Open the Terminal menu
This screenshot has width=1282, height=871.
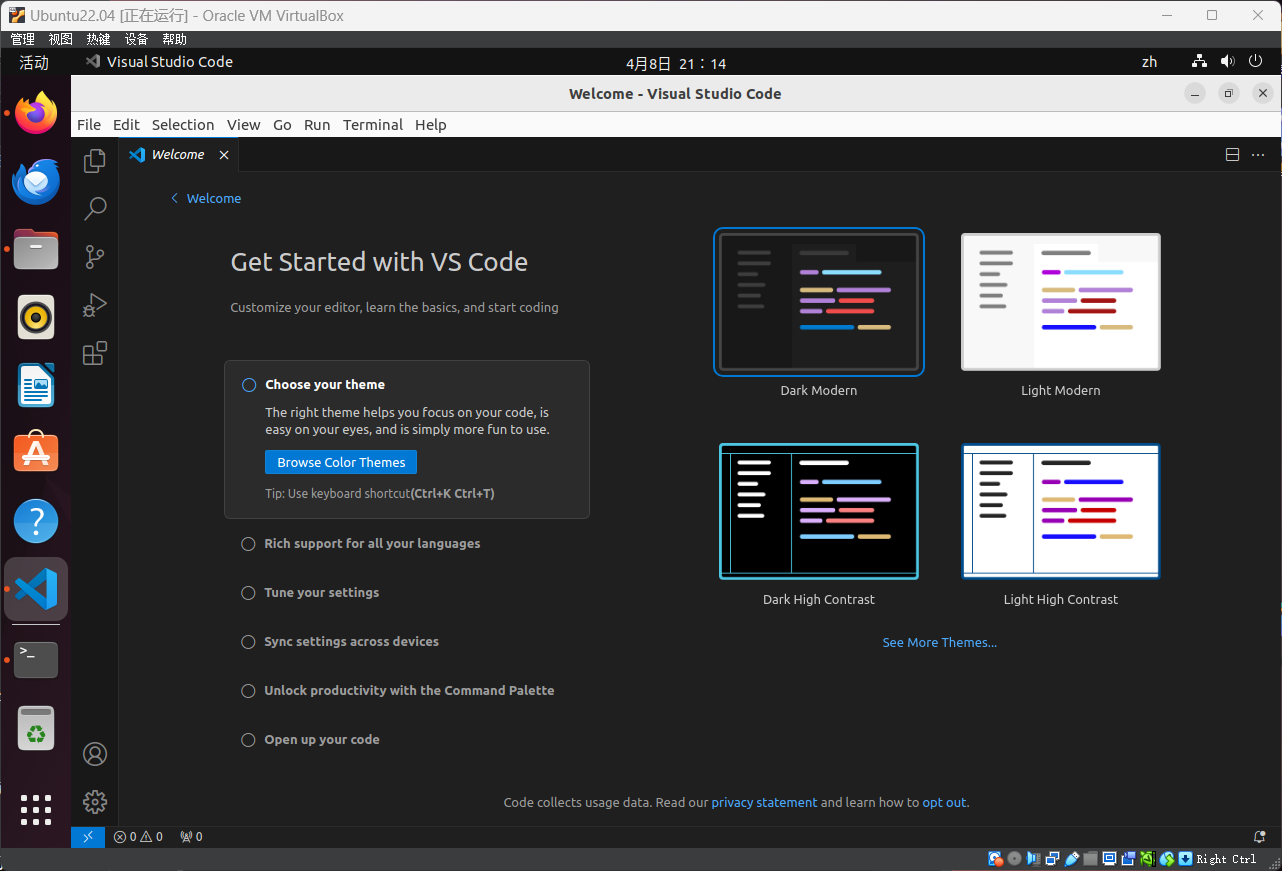(x=372, y=124)
